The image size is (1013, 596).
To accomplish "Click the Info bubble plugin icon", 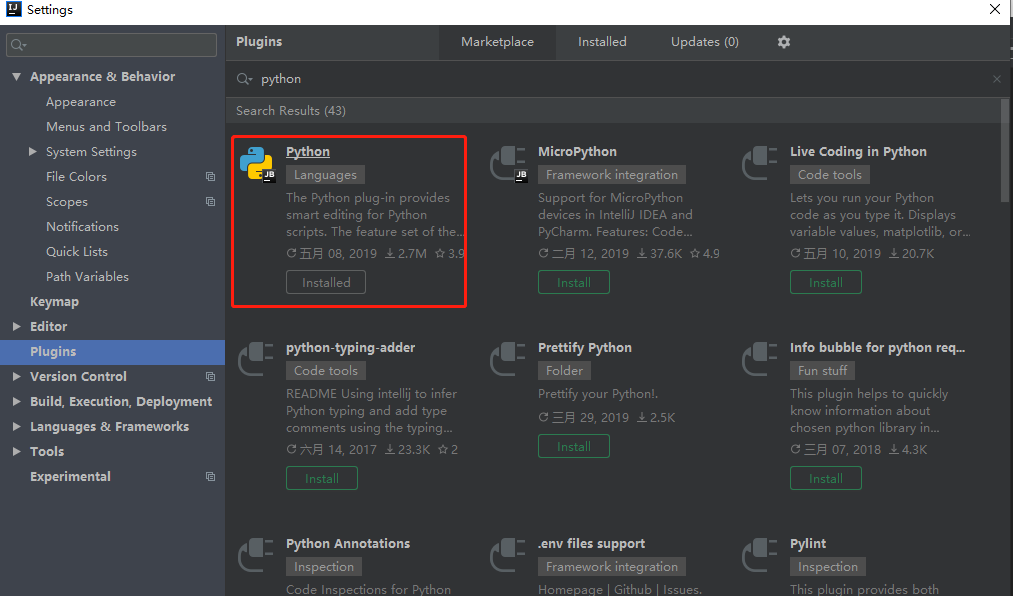I will point(760,359).
